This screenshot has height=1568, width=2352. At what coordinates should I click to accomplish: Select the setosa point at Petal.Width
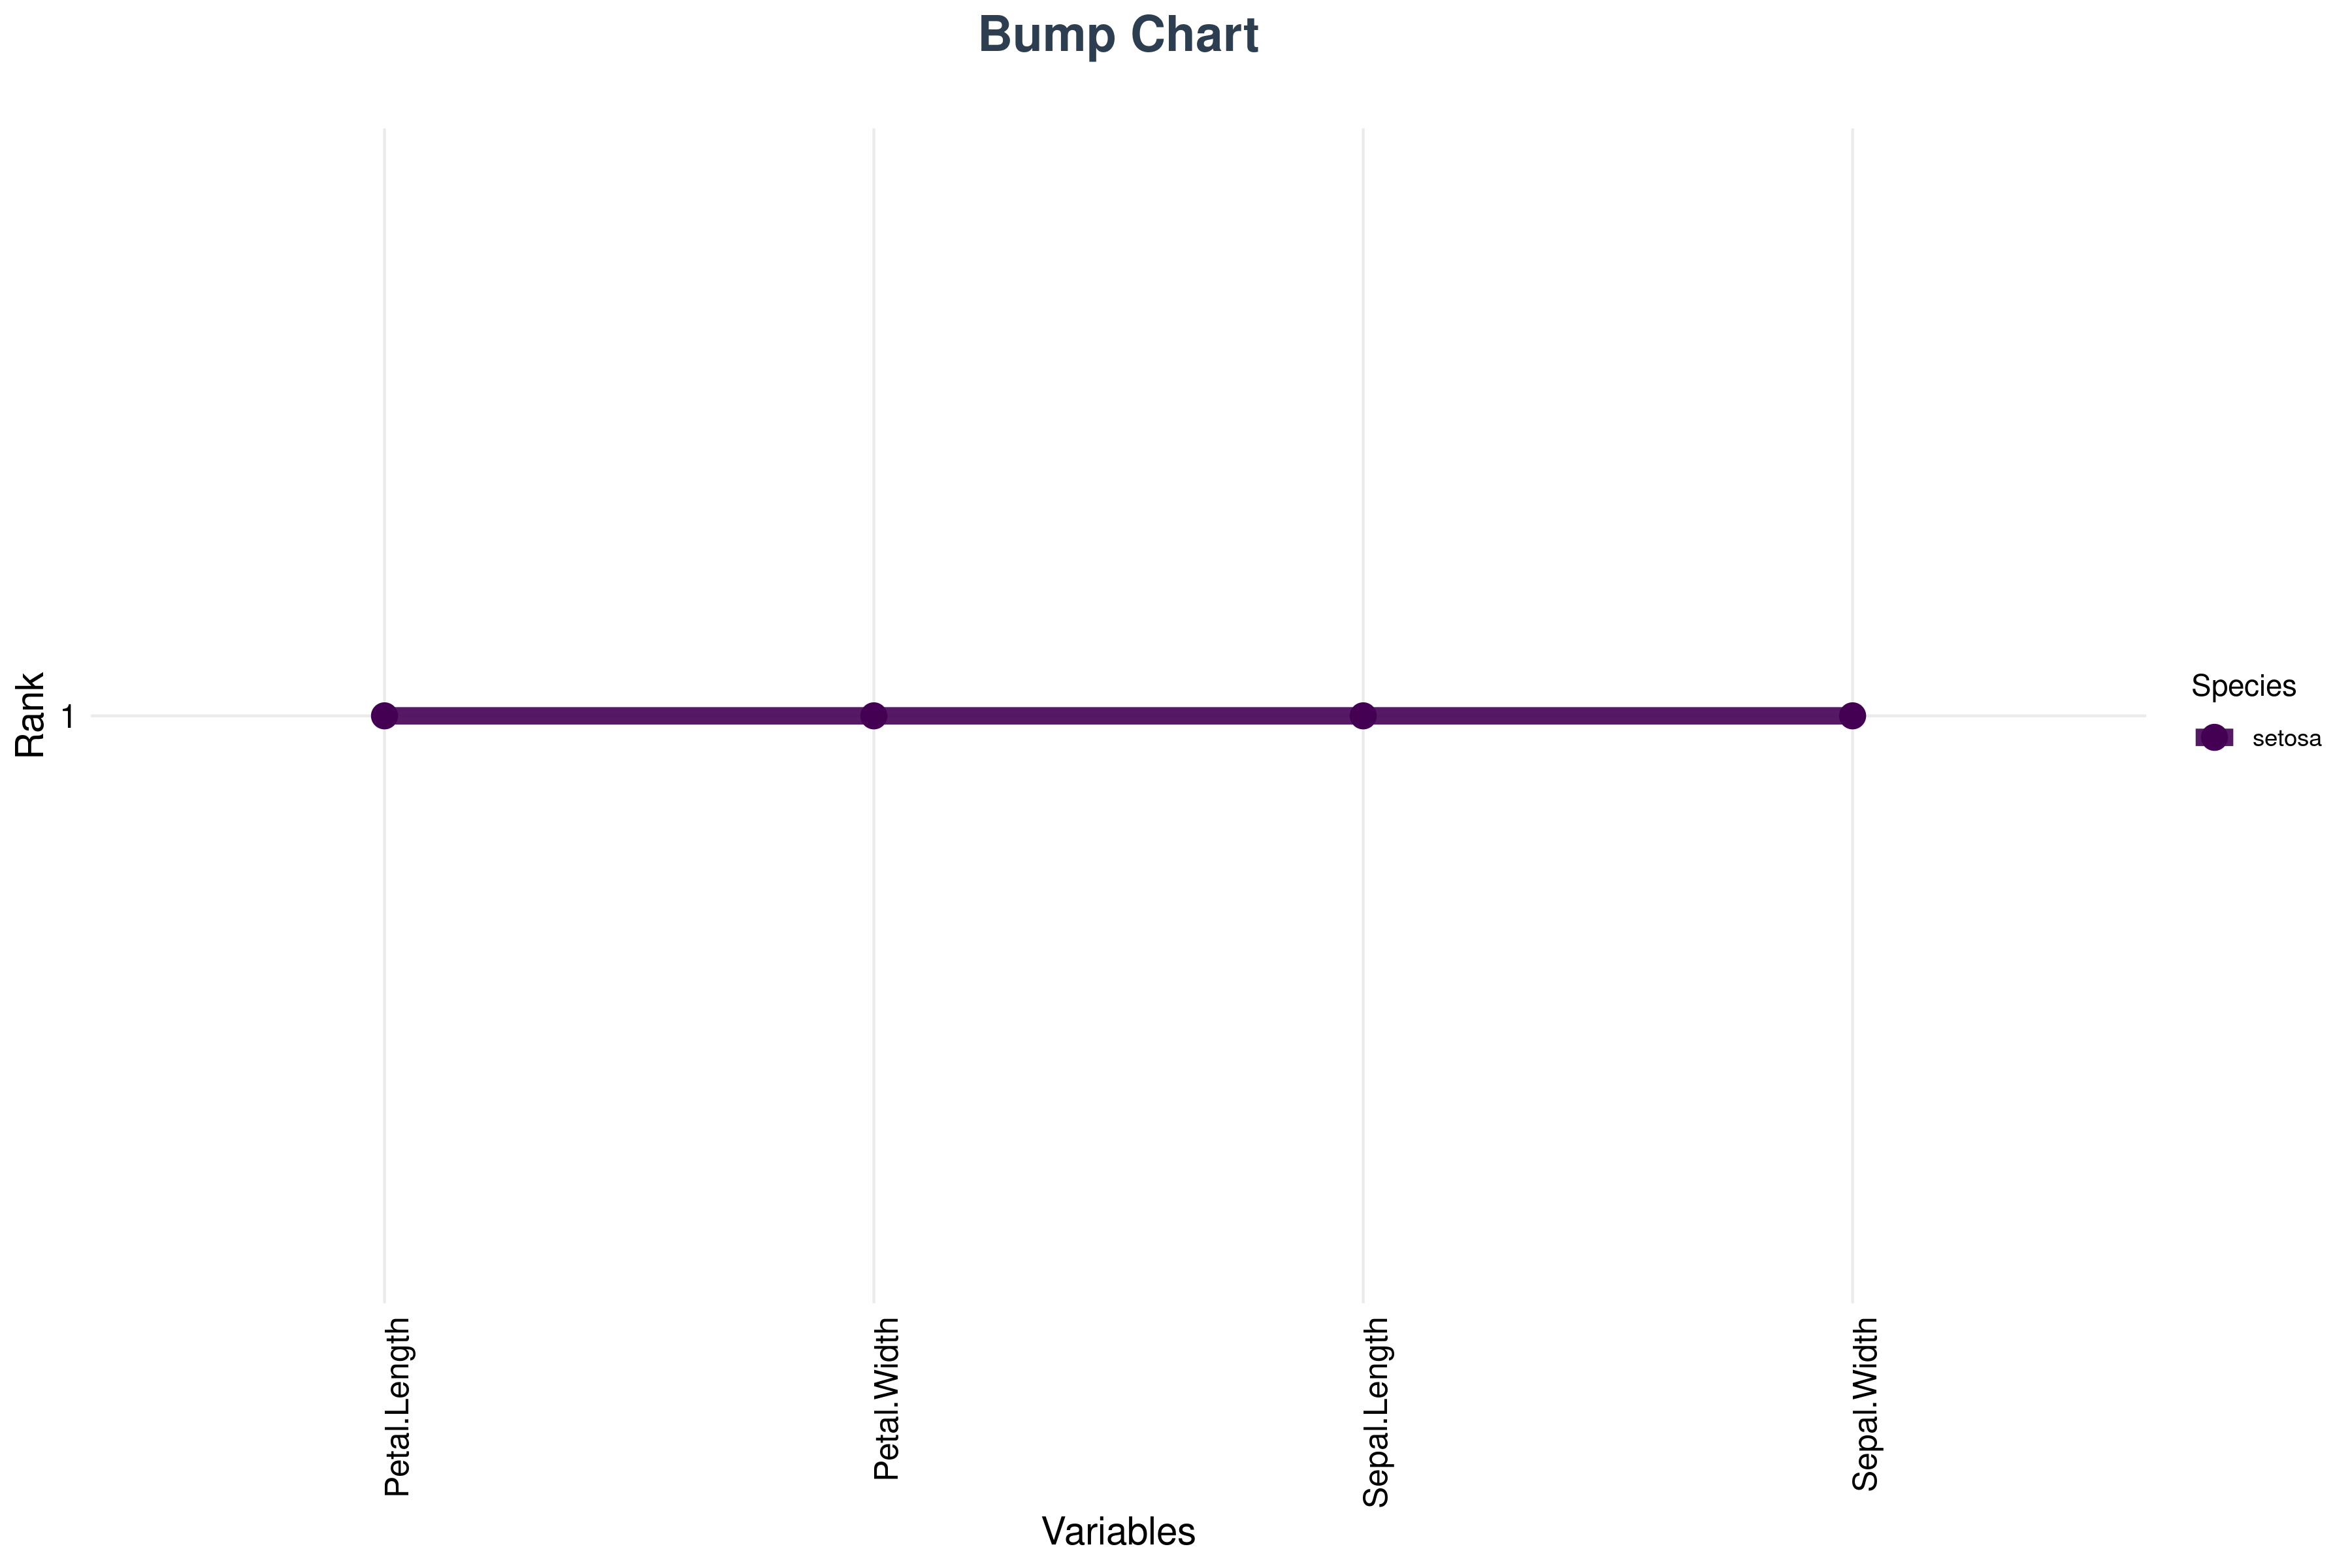[x=874, y=716]
